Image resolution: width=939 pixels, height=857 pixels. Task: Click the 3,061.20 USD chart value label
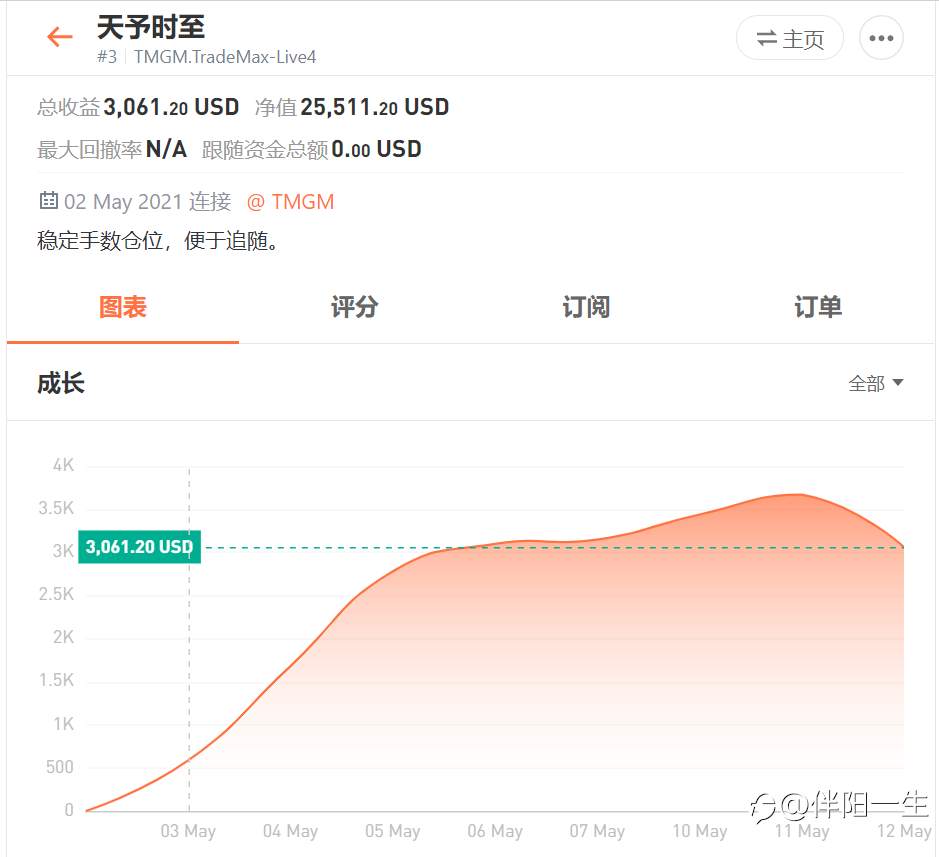140,547
